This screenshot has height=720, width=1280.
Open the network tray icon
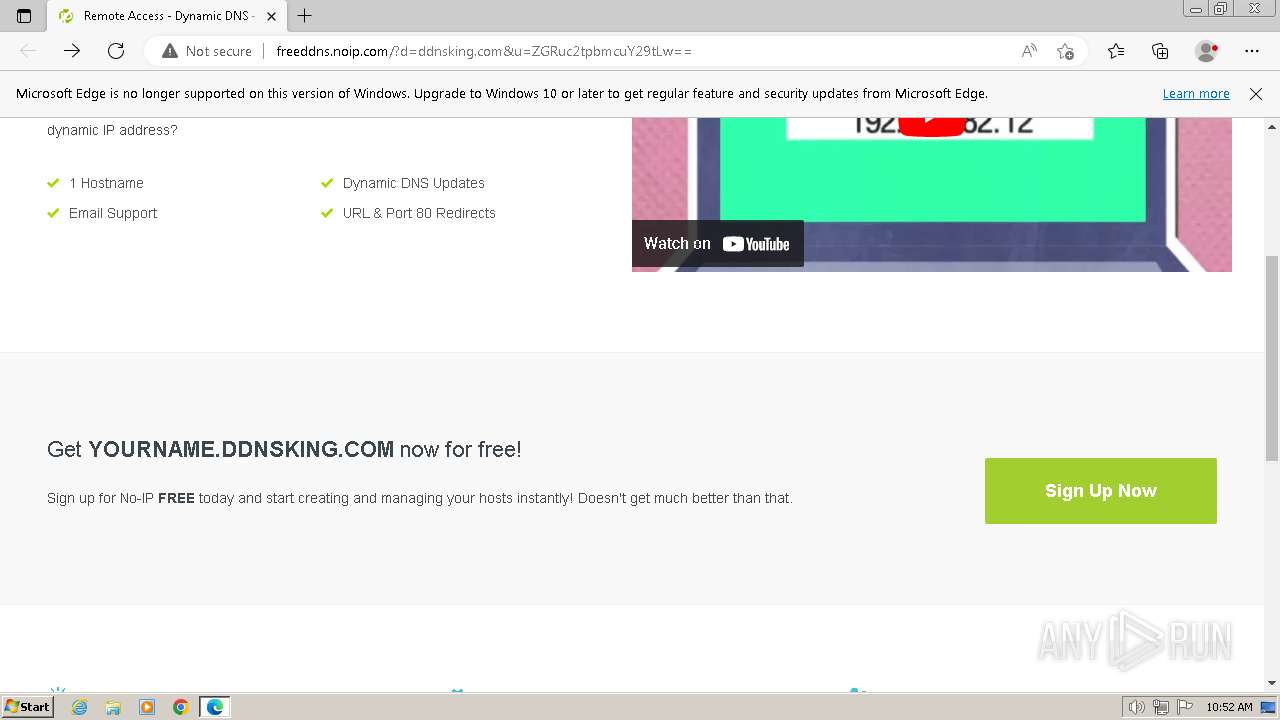click(x=1160, y=707)
